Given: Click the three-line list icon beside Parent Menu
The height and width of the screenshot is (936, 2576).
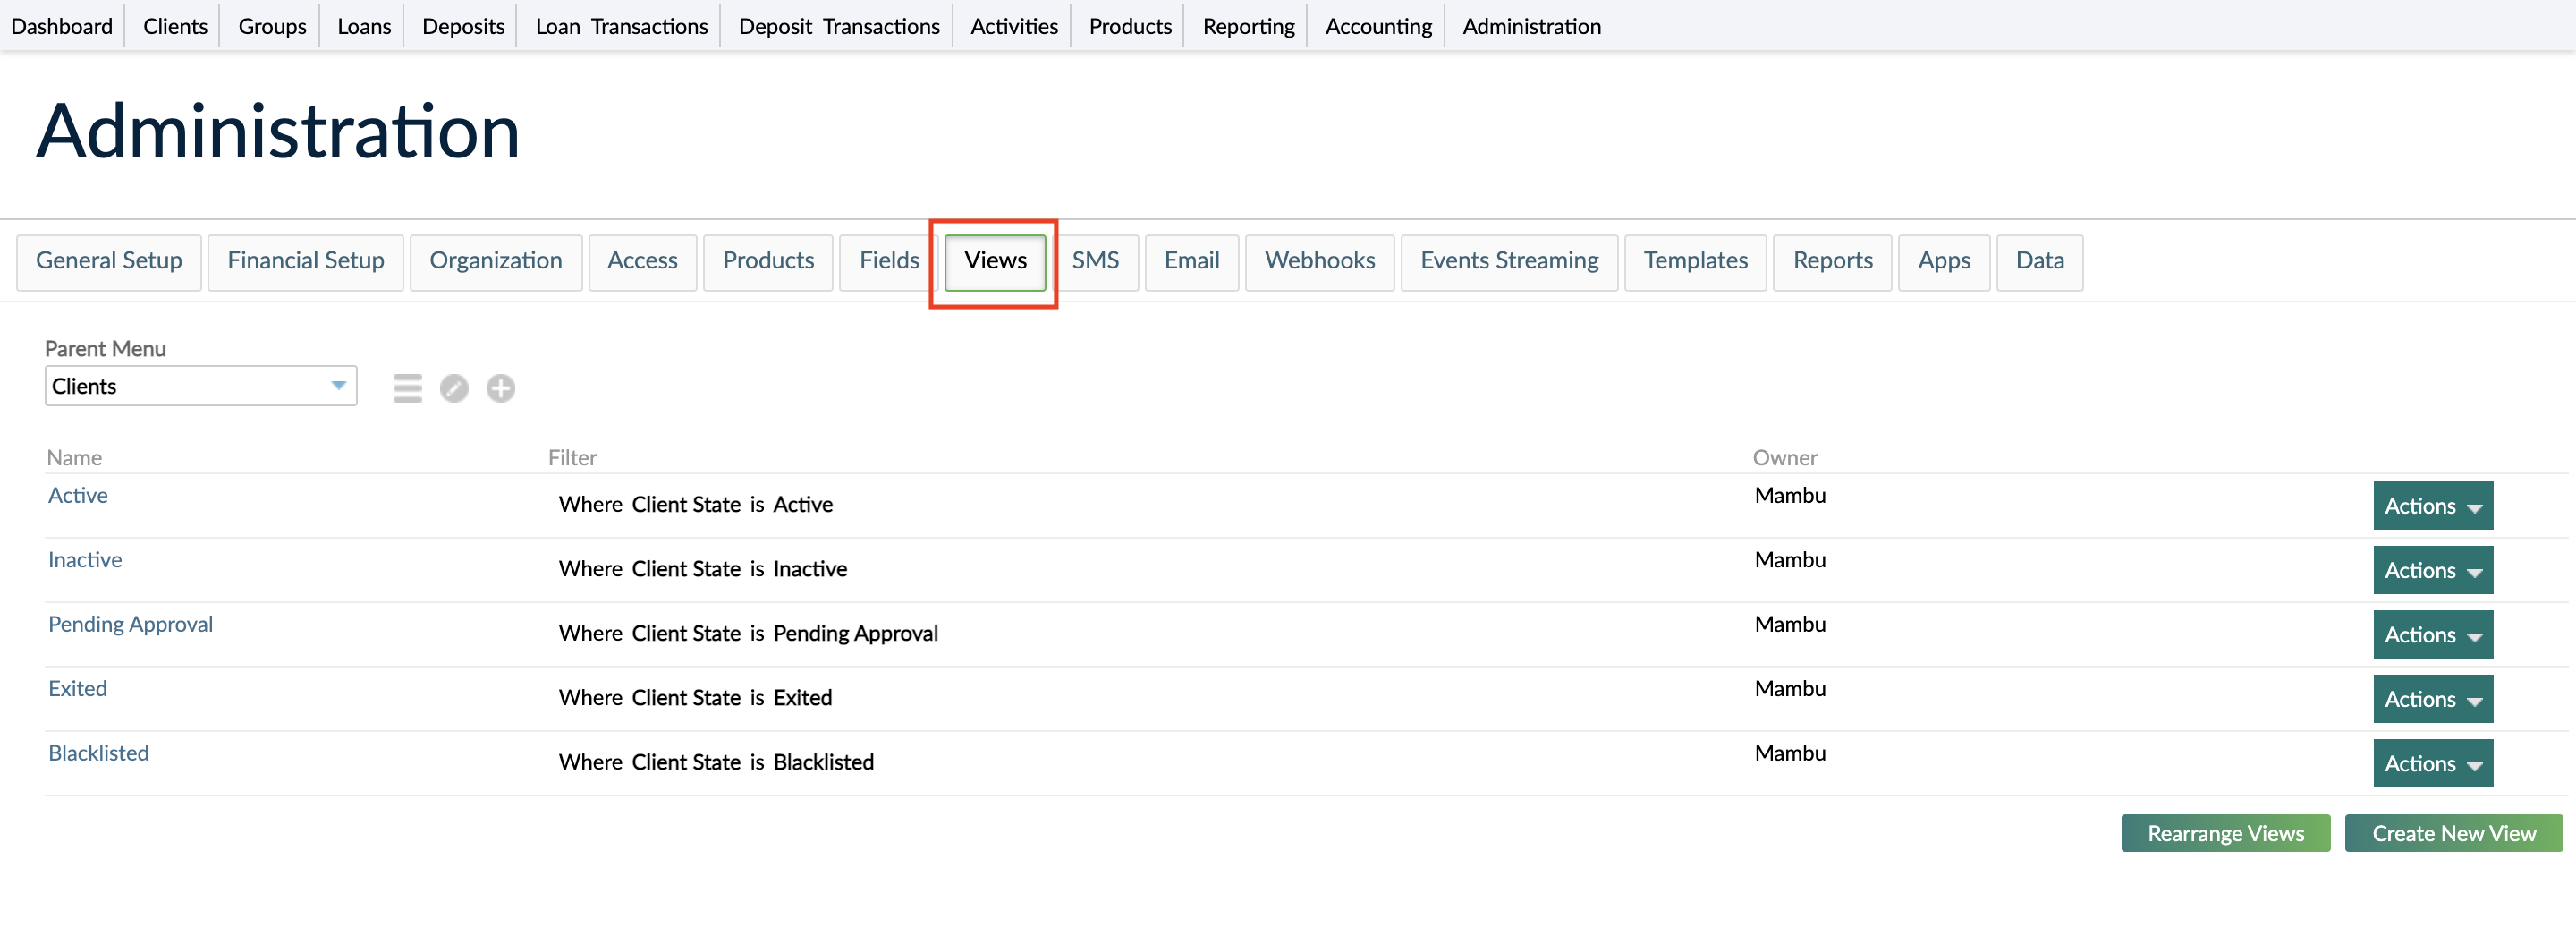Looking at the screenshot, I should [407, 388].
